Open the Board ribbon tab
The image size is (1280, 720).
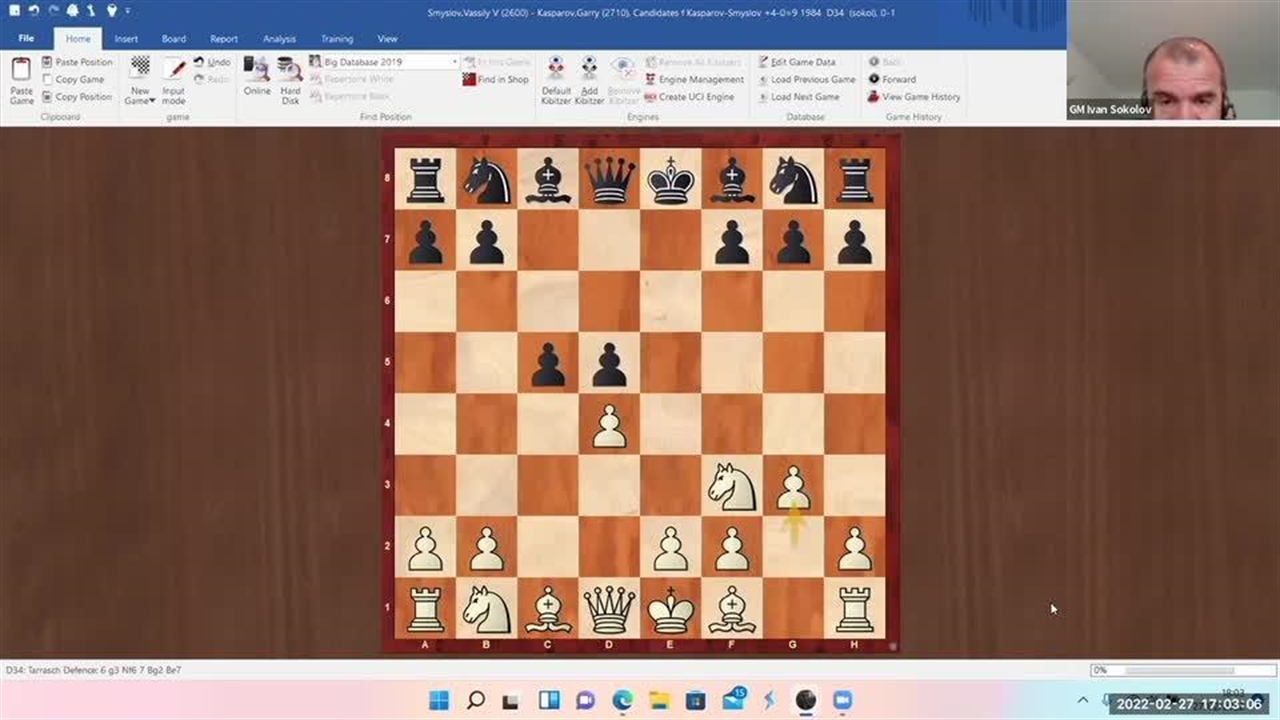(x=174, y=39)
